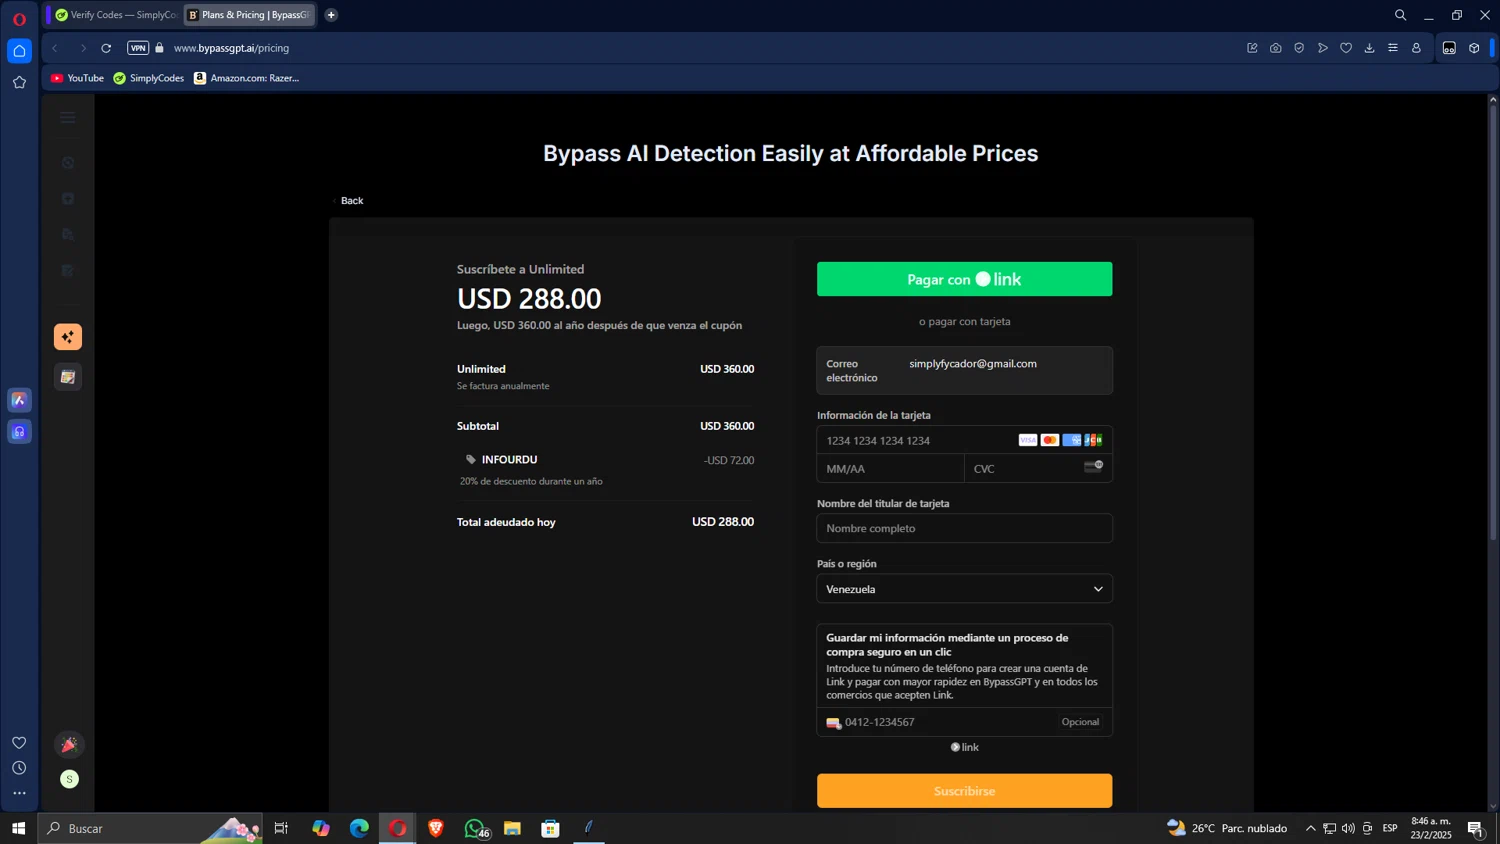Viewport: 1500px width, 844px height.
Task: Go to Opera start page home icon
Action: coord(19,51)
